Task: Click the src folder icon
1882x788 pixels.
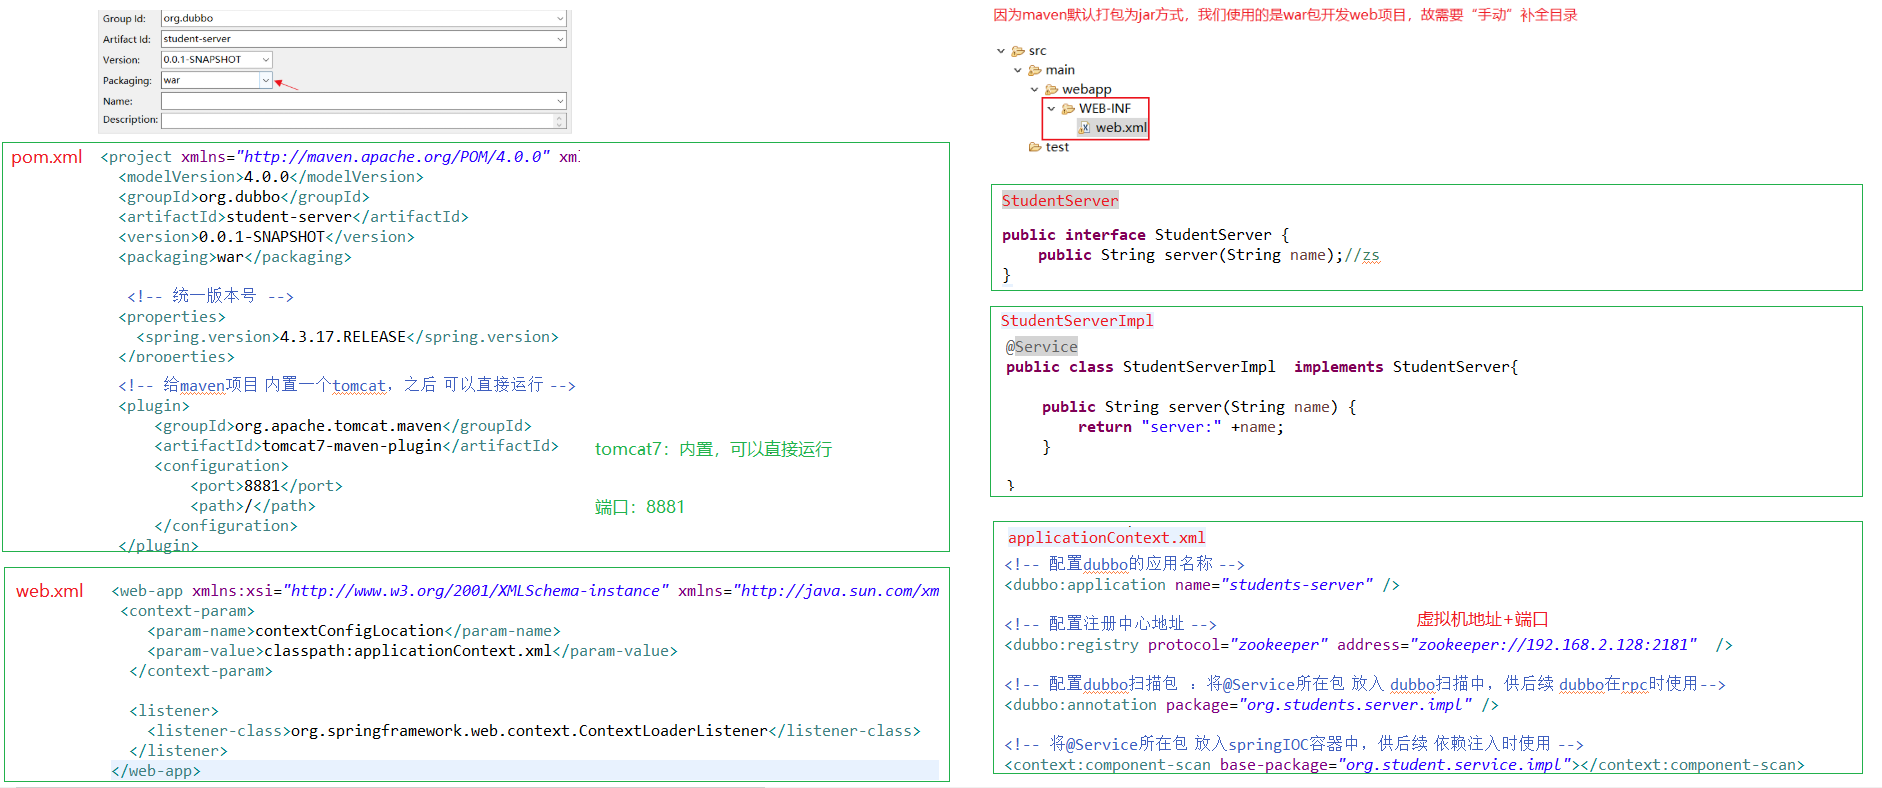Action: point(1018,51)
